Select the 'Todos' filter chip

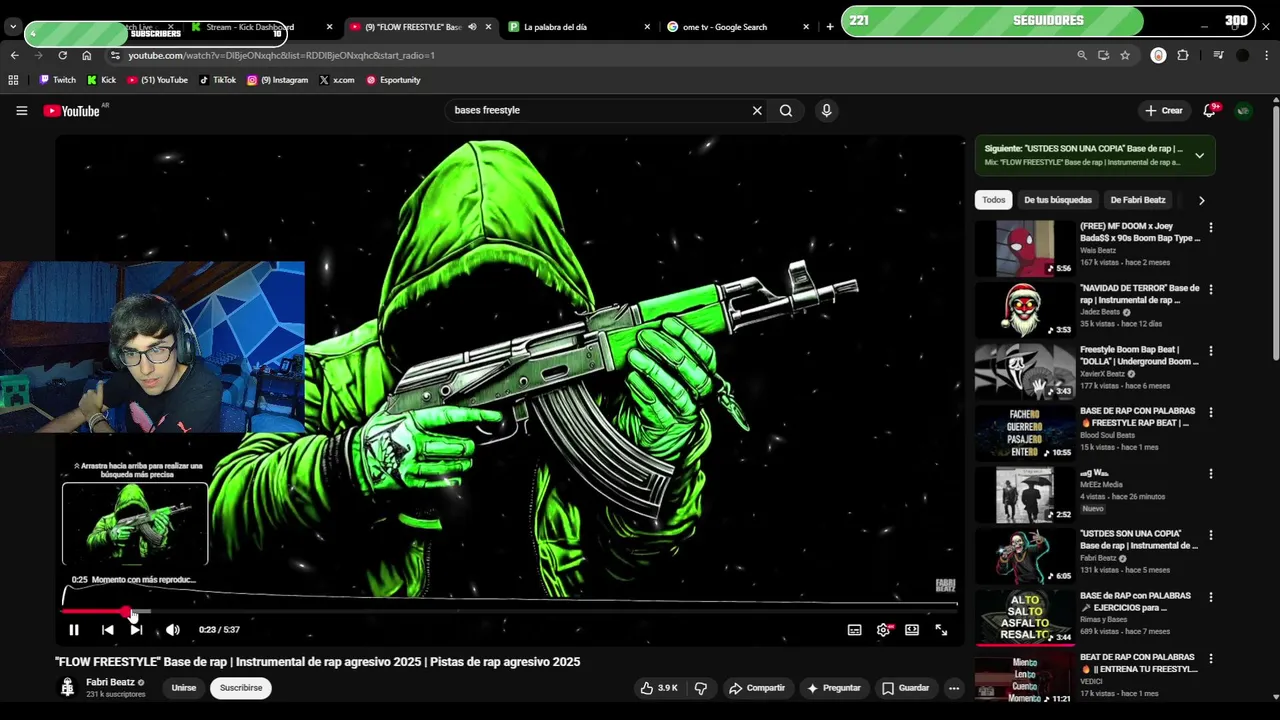pos(993,200)
